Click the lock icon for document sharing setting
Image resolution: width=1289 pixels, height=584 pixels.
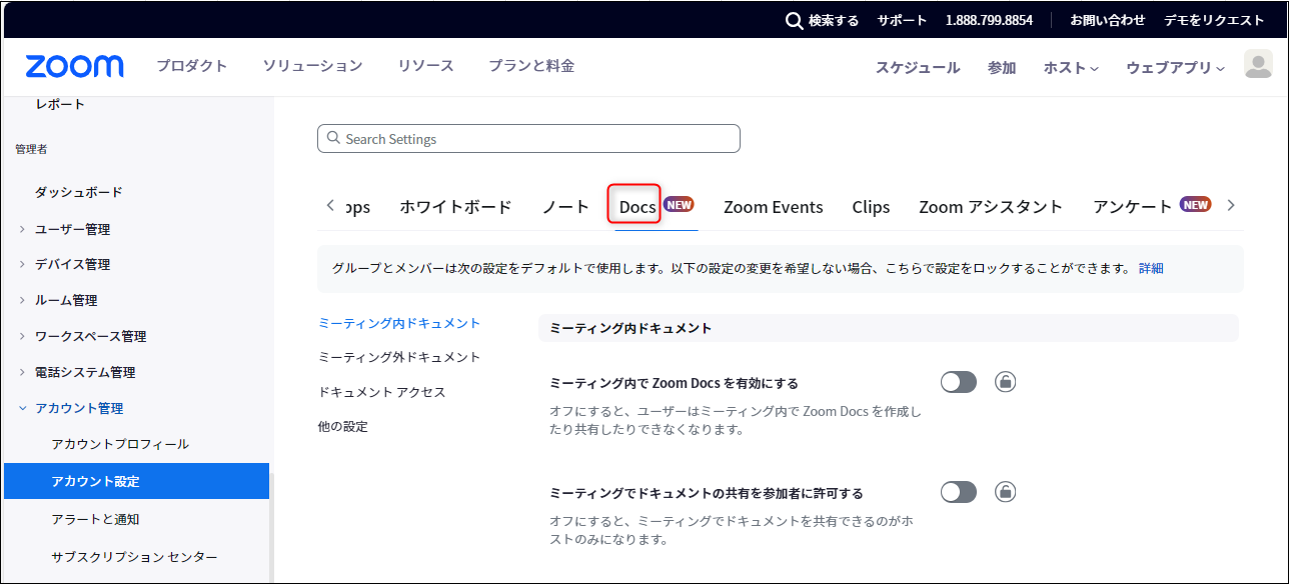1005,491
